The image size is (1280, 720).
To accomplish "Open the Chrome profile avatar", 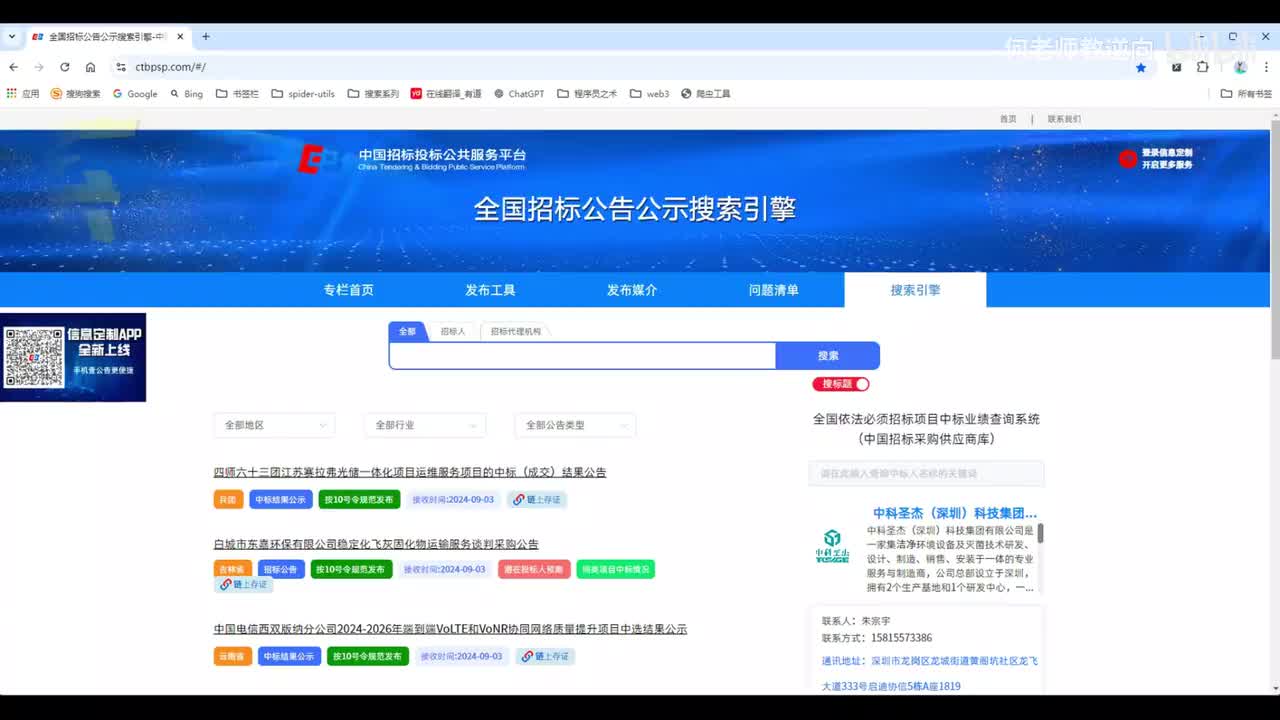I will 1240,67.
